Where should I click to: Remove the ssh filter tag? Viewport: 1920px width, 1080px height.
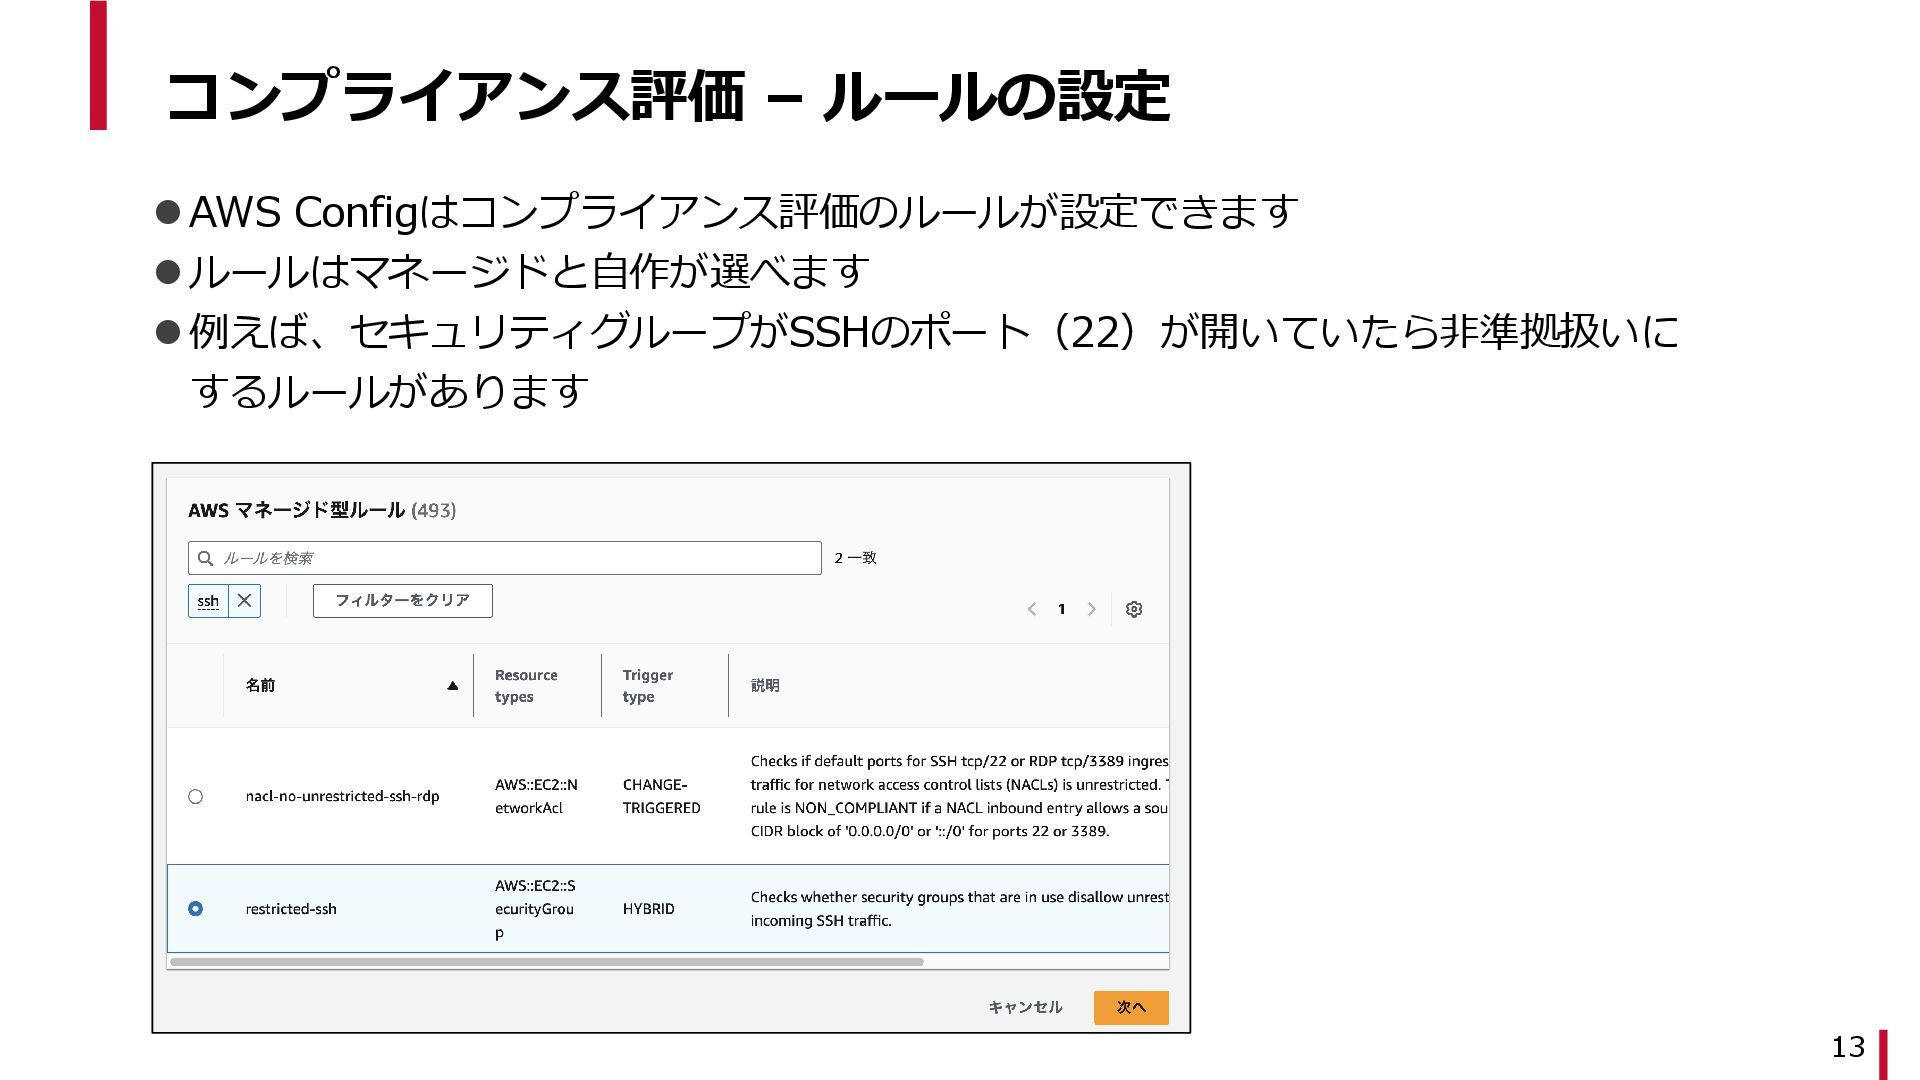244,601
